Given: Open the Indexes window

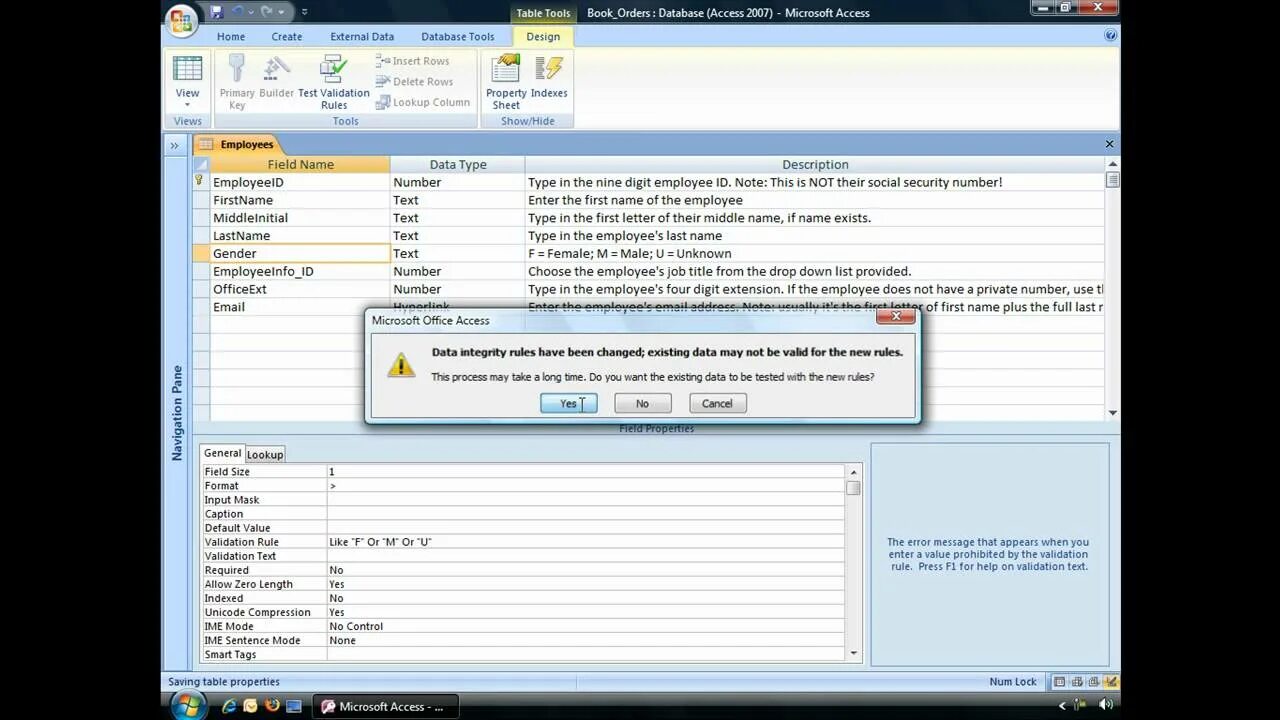Looking at the screenshot, I should (x=549, y=78).
